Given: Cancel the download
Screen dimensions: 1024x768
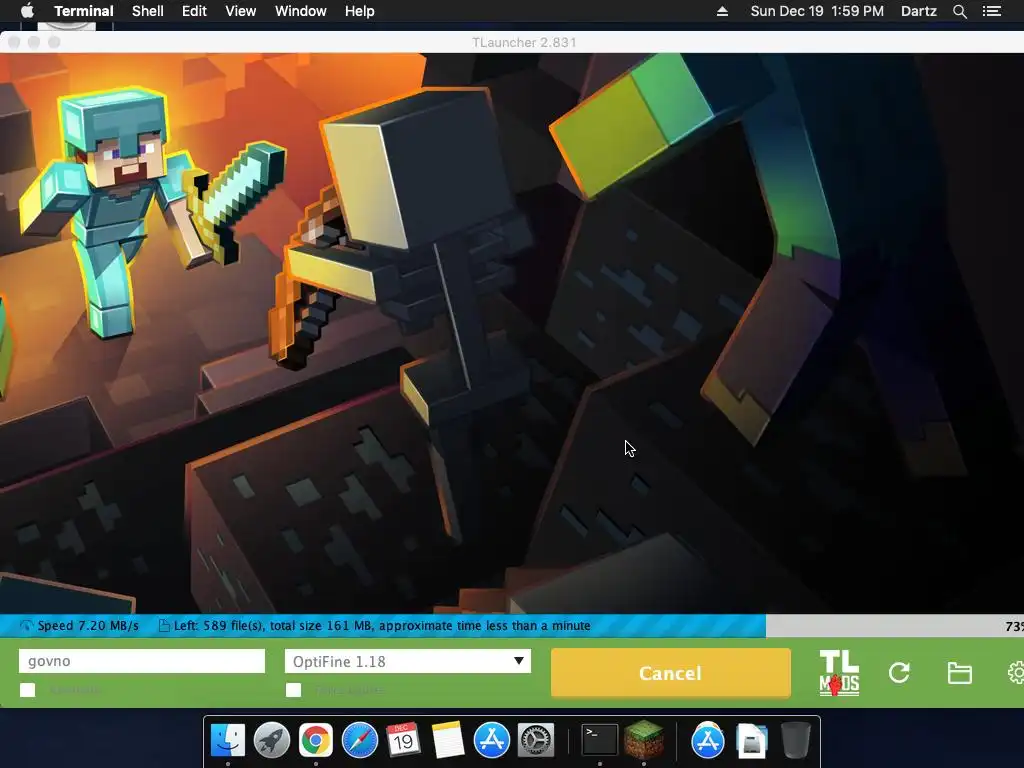Looking at the screenshot, I should [671, 673].
